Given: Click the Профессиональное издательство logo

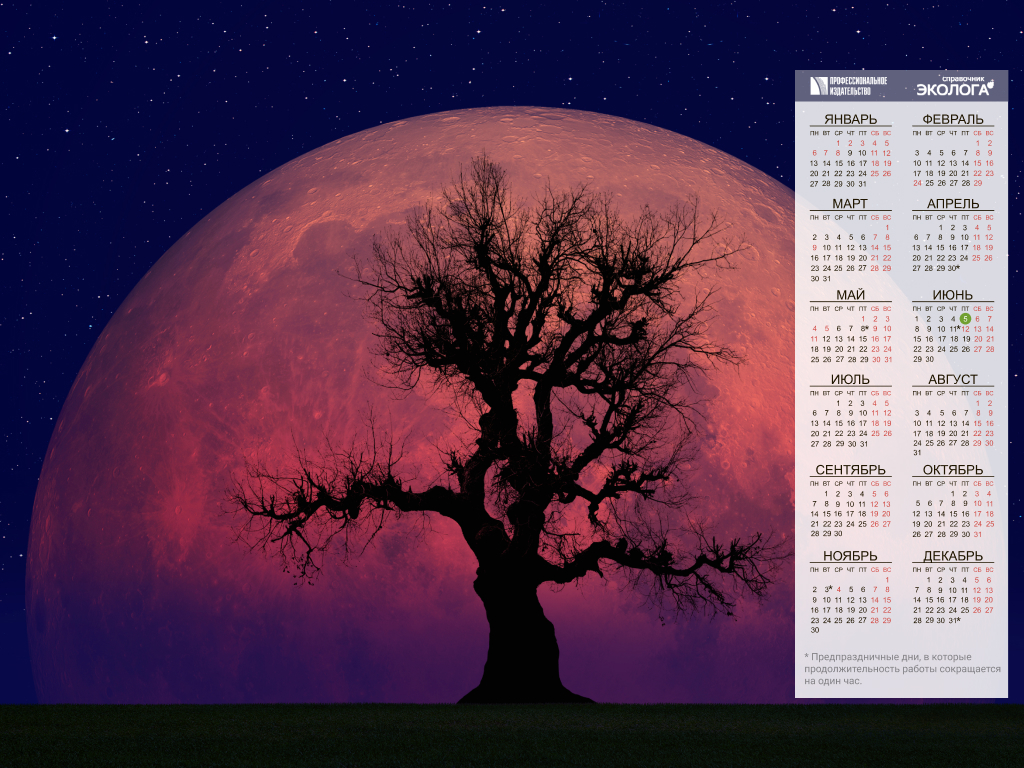Looking at the screenshot, I should [x=848, y=86].
